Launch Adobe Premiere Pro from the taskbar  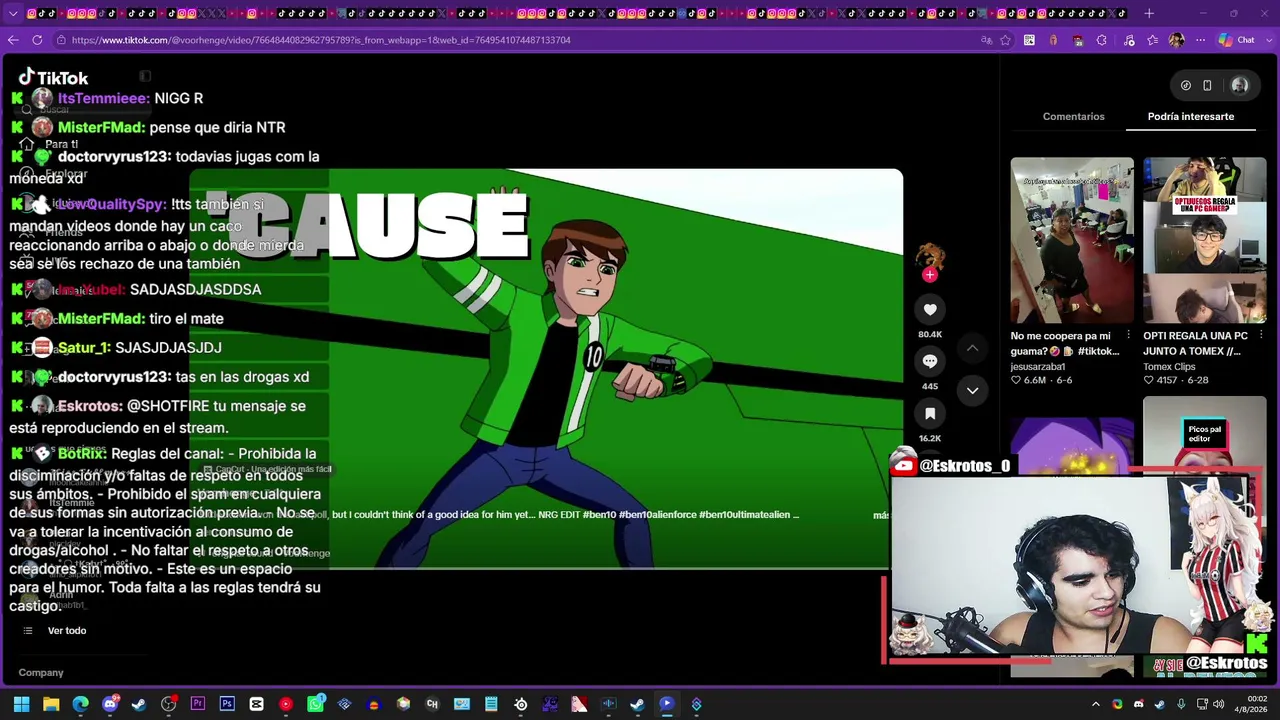click(198, 704)
